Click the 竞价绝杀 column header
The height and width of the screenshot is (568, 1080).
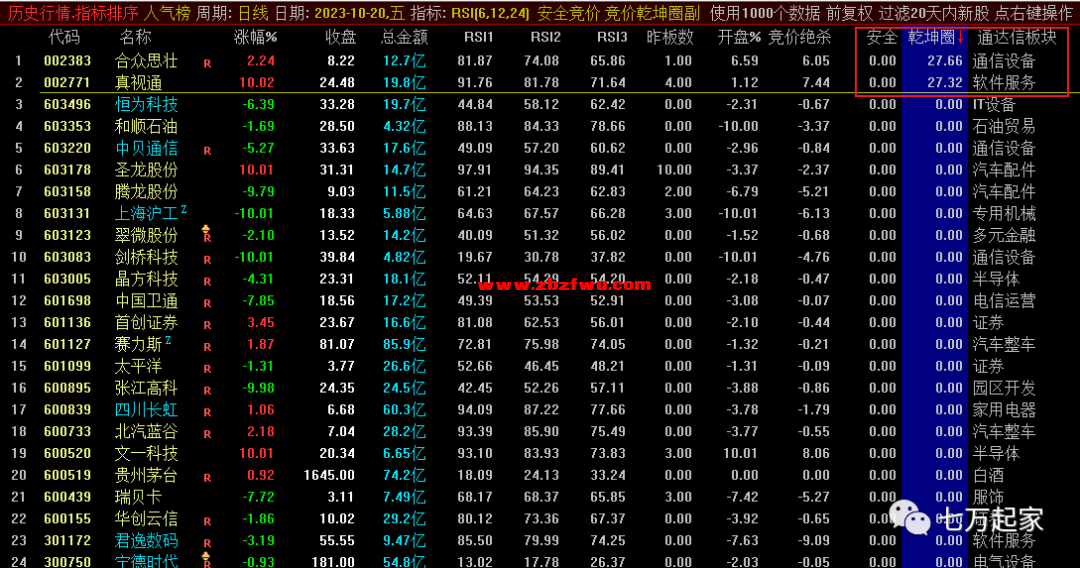(x=799, y=37)
